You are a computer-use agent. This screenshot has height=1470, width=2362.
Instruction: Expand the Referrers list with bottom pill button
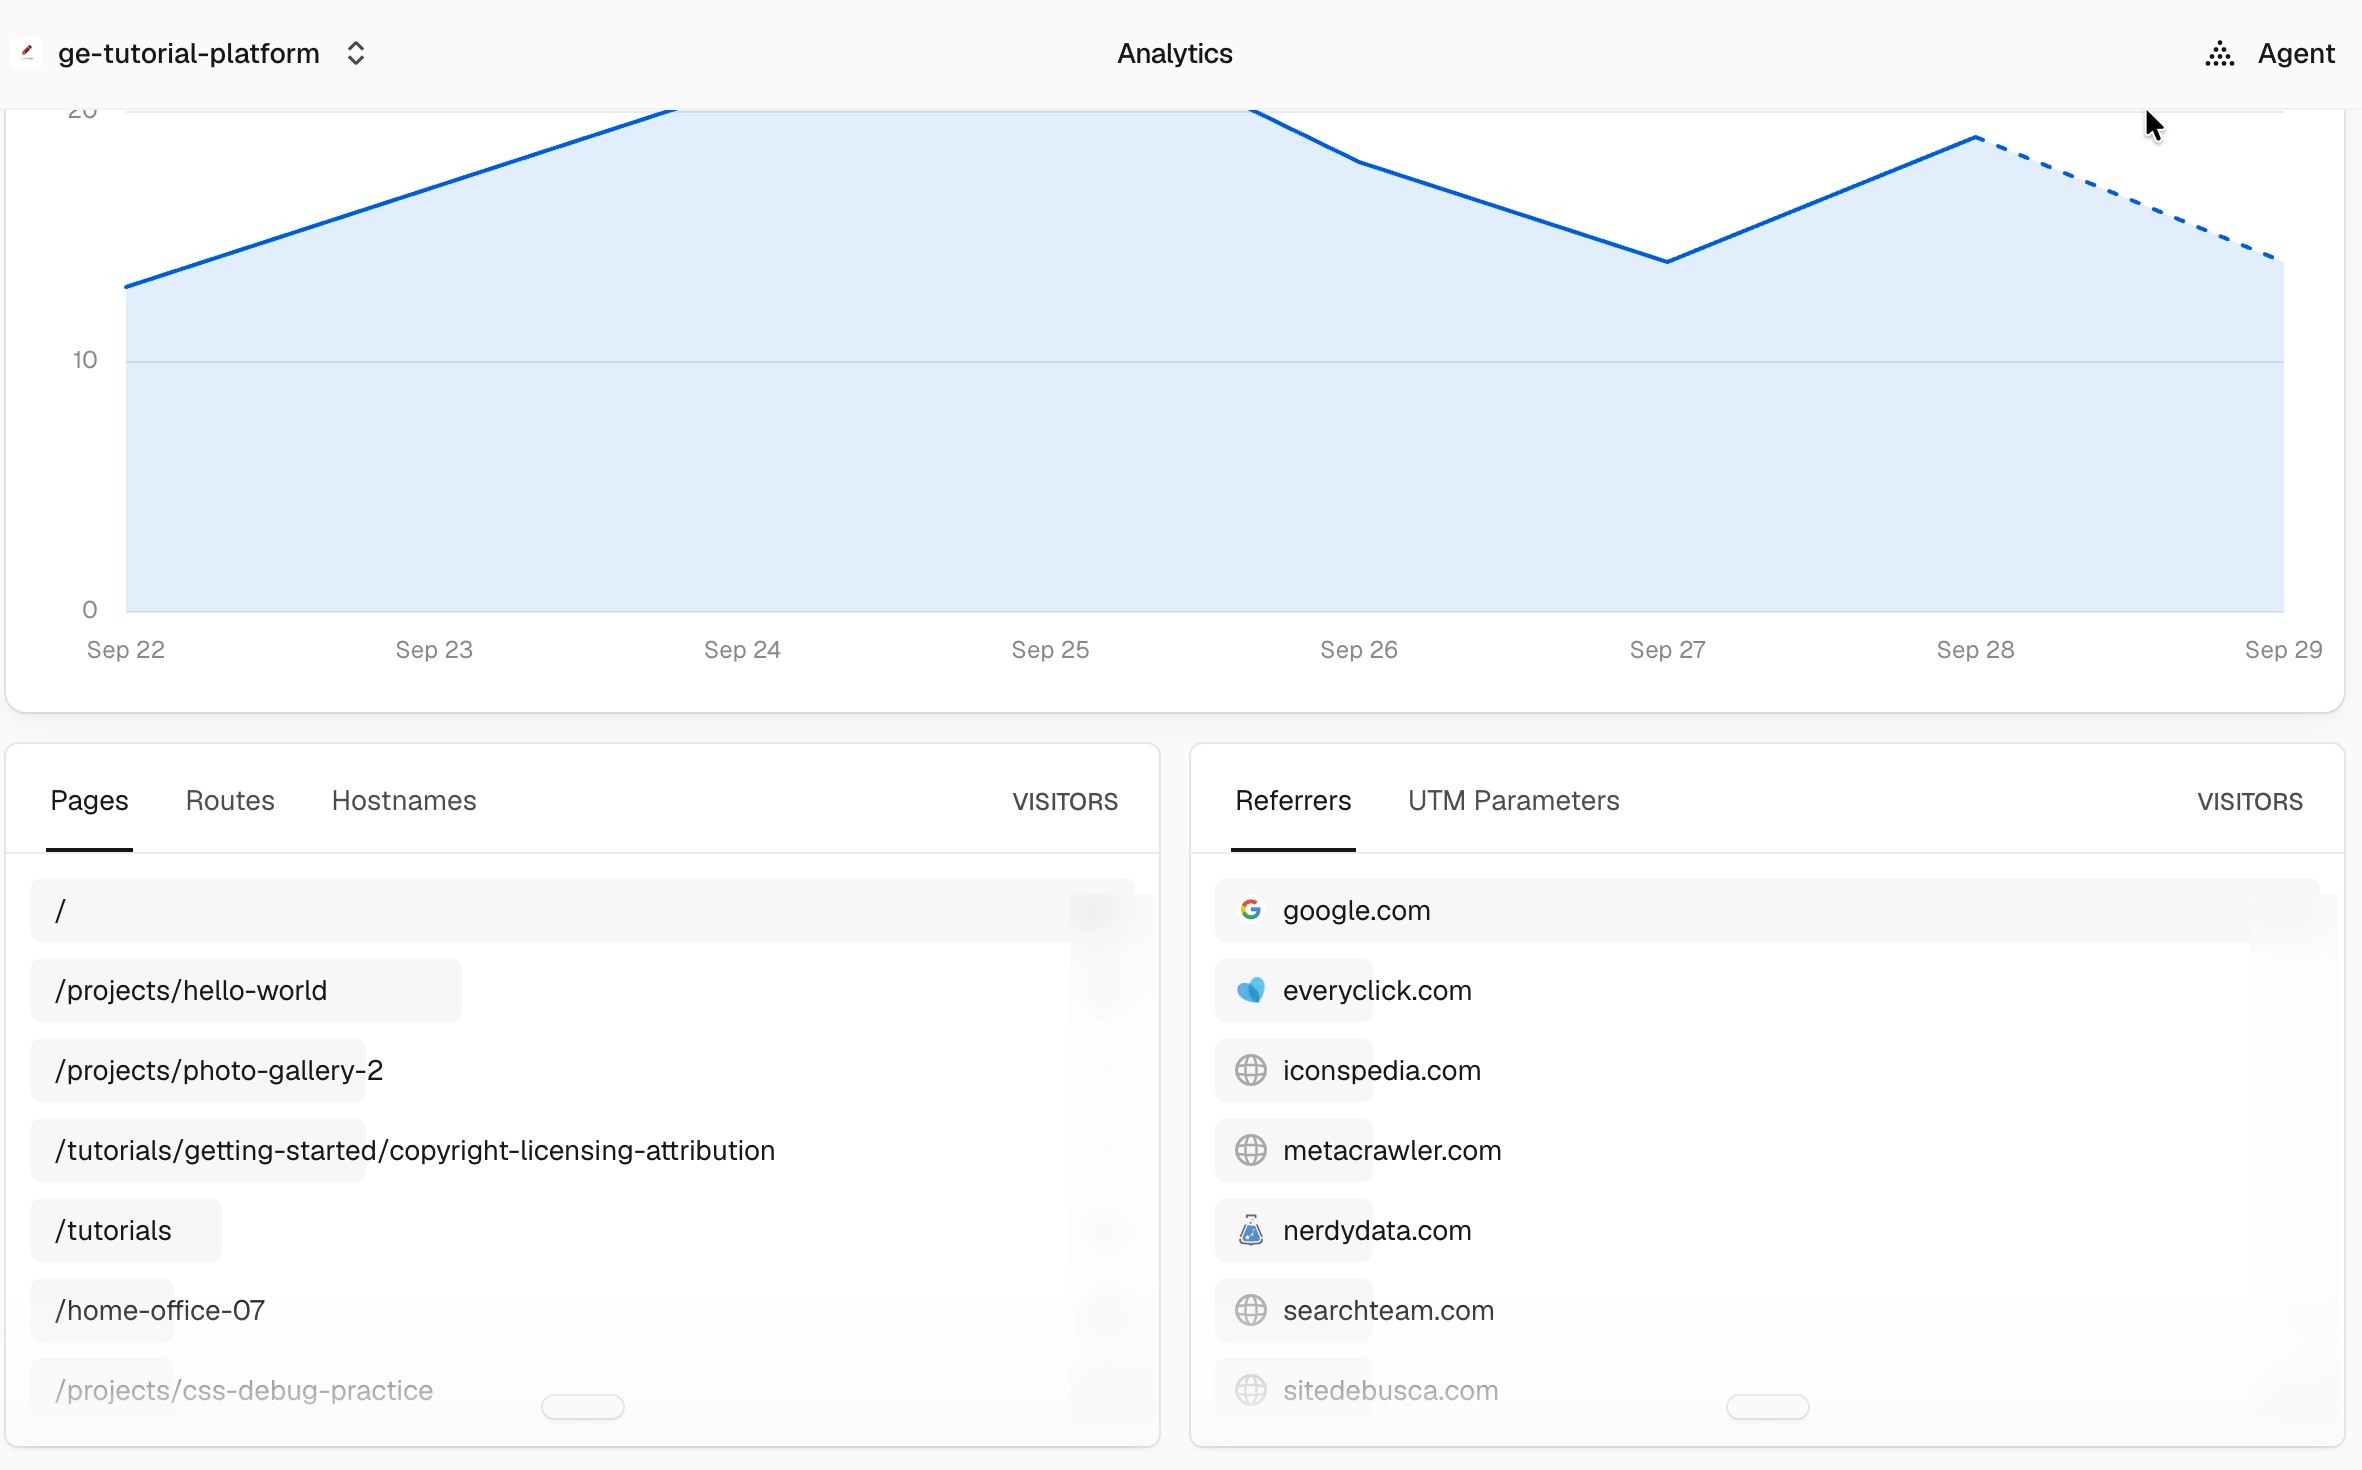click(x=1767, y=1407)
